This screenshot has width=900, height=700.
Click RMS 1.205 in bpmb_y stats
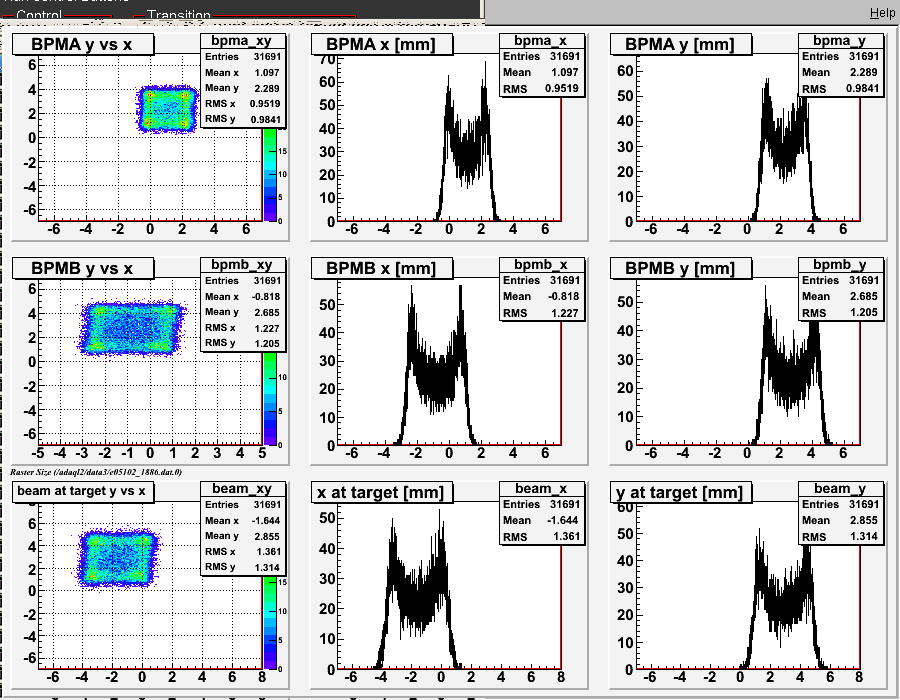pyautogui.click(x=840, y=313)
